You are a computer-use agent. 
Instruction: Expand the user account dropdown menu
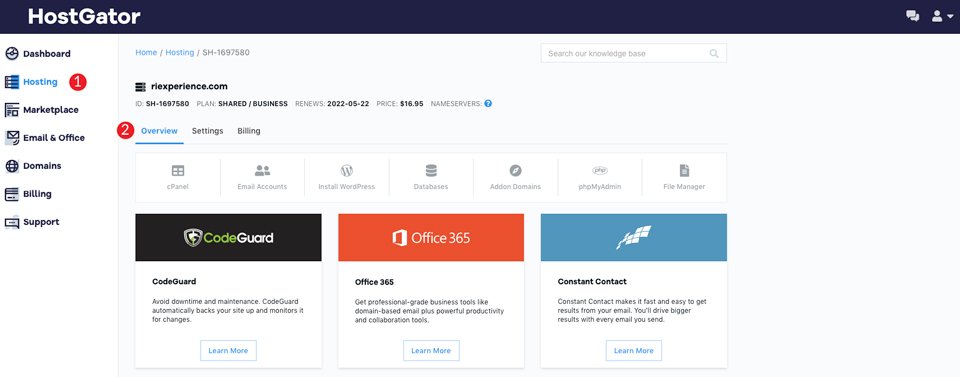tap(942, 17)
